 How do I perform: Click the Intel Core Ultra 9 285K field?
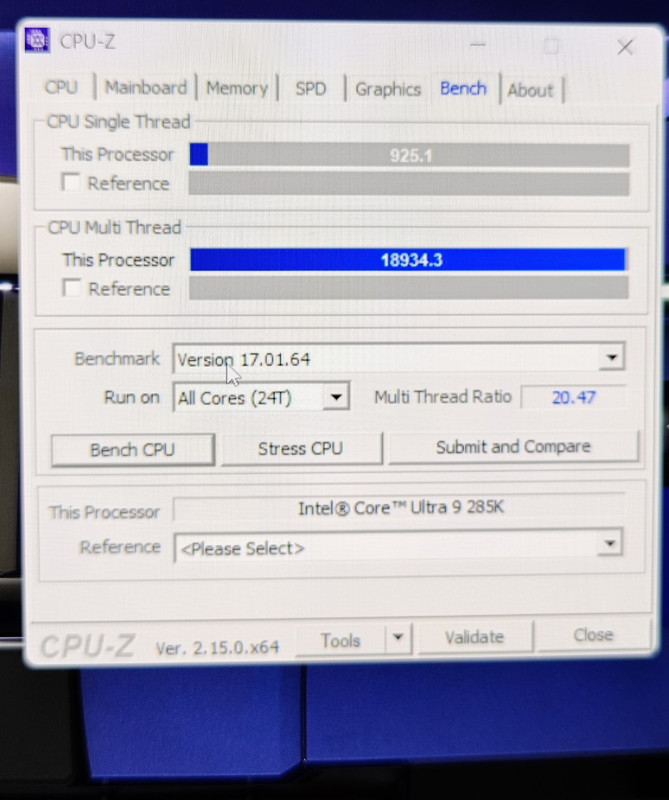click(x=399, y=508)
